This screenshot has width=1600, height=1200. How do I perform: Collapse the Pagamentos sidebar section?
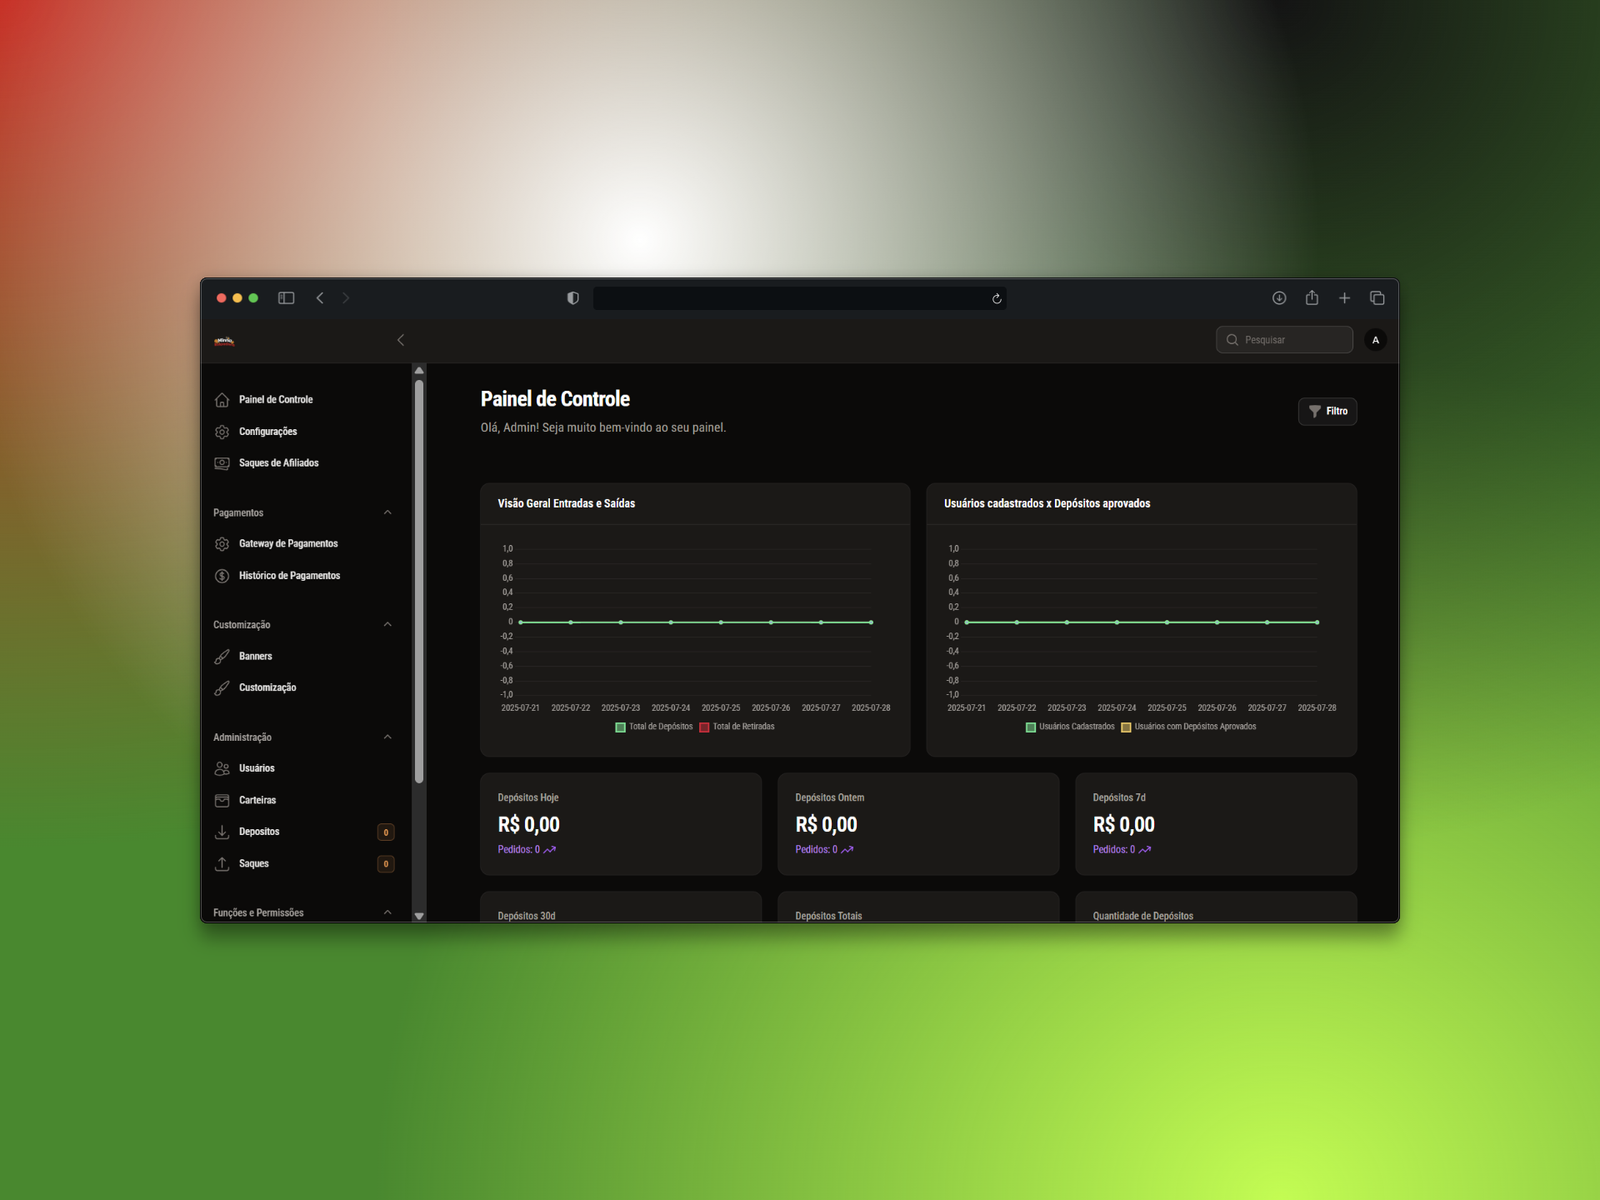pyautogui.click(x=387, y=513)
